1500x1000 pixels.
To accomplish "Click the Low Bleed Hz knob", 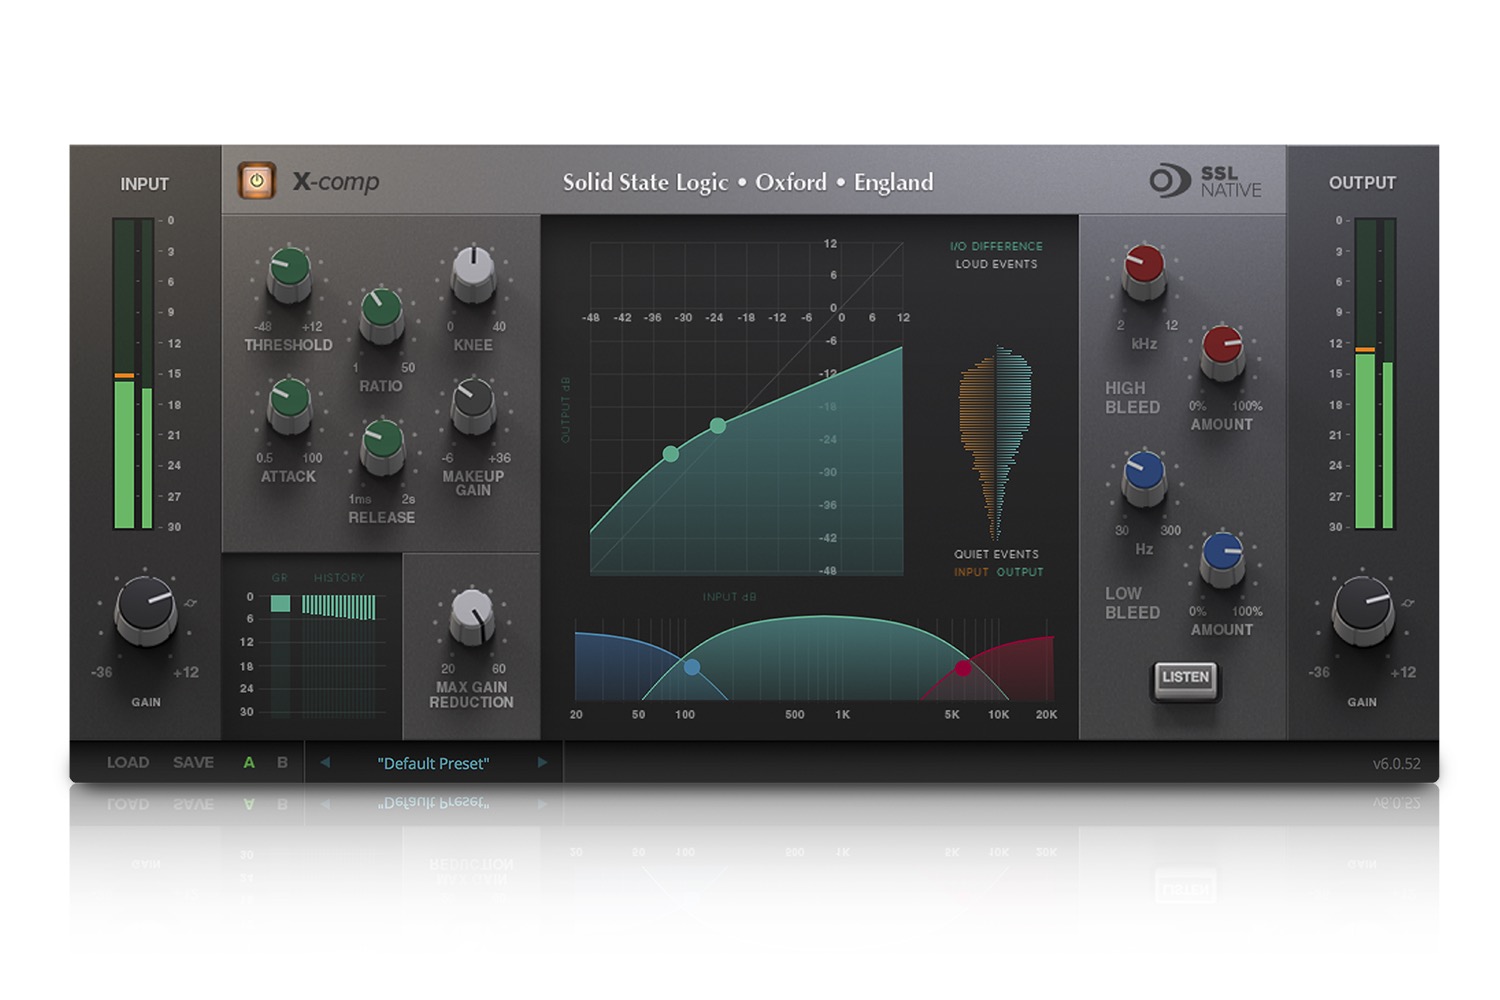I will coord(1144,477).
